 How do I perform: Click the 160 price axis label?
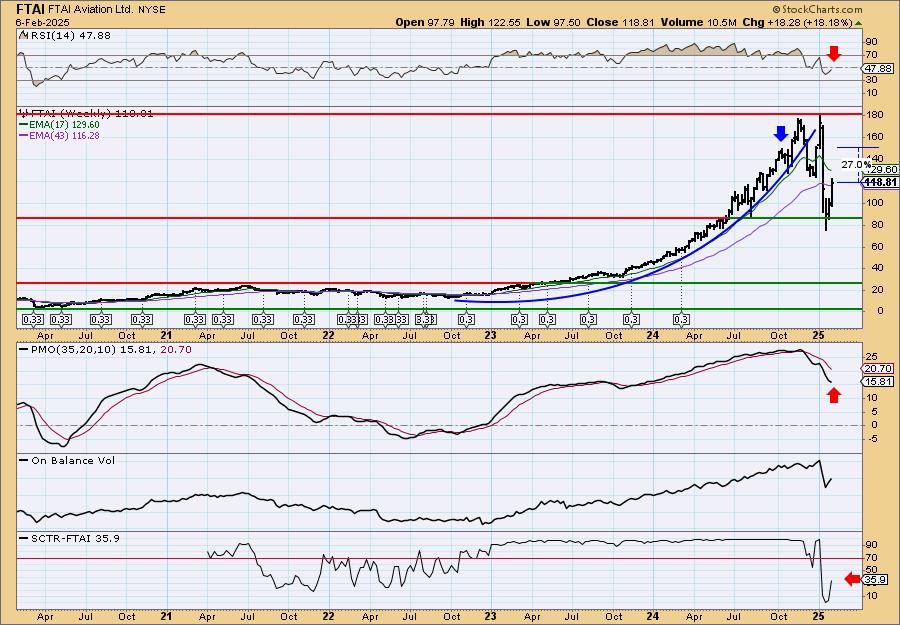point(874,137)
